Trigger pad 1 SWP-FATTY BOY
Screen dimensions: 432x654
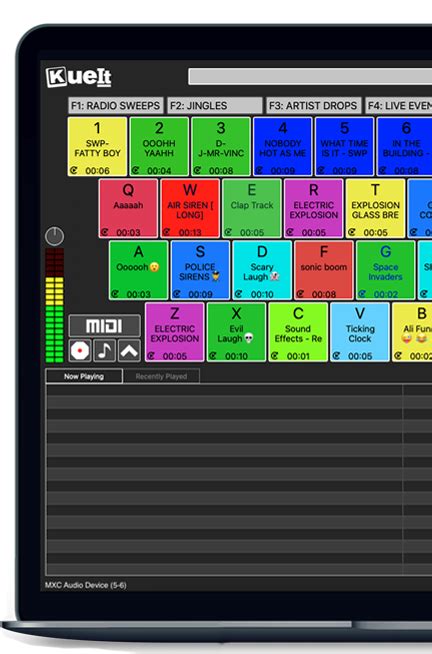97,146
